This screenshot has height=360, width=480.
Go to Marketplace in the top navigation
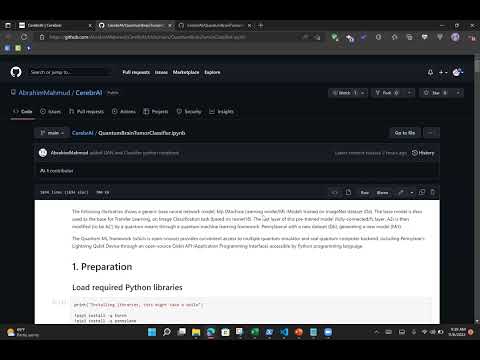coord(186,72)
